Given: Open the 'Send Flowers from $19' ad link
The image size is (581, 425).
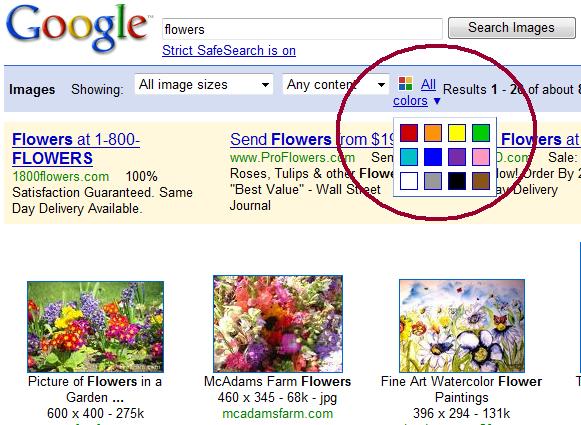Looking at the screenshot, I should (311, 140).
